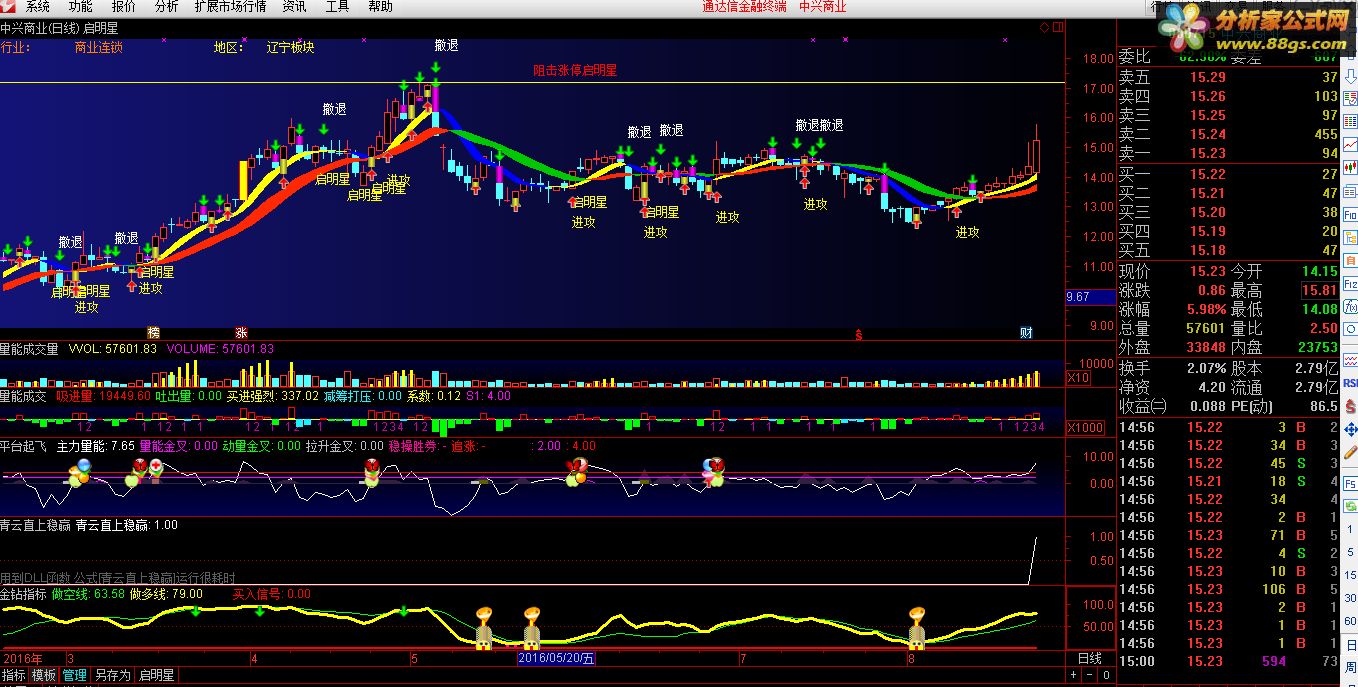The image size is (1358, 687).
Task: Click the minus zoom button bottom right
Action: pyautogui.click(x=1088, y=675)
